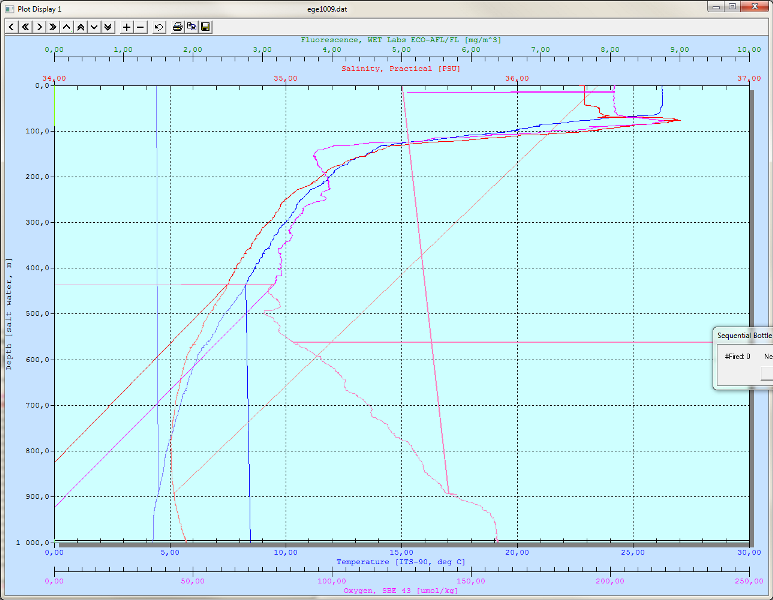This screenshot has height=600, width=773.
Task: Close the Plot Display 1 window
Action: tap(756, 7)
